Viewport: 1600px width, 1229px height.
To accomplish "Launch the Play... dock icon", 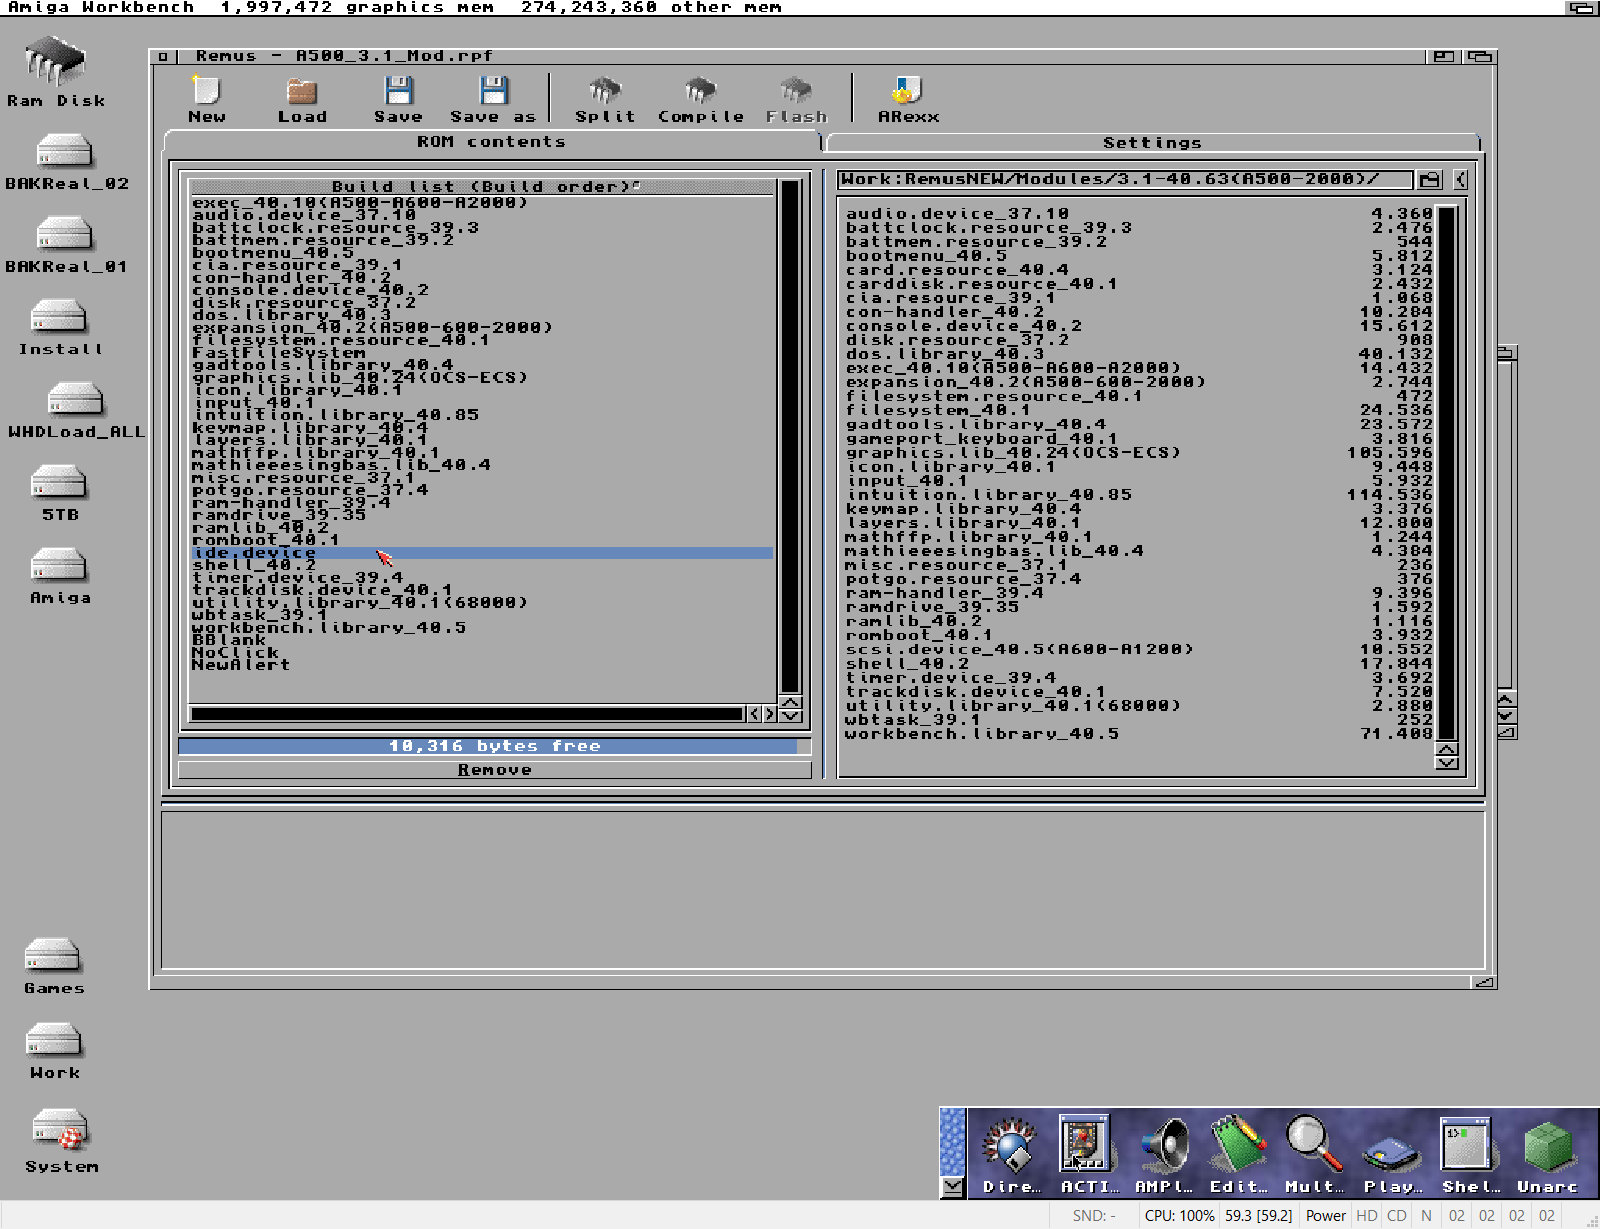I will (1392, 1155).
